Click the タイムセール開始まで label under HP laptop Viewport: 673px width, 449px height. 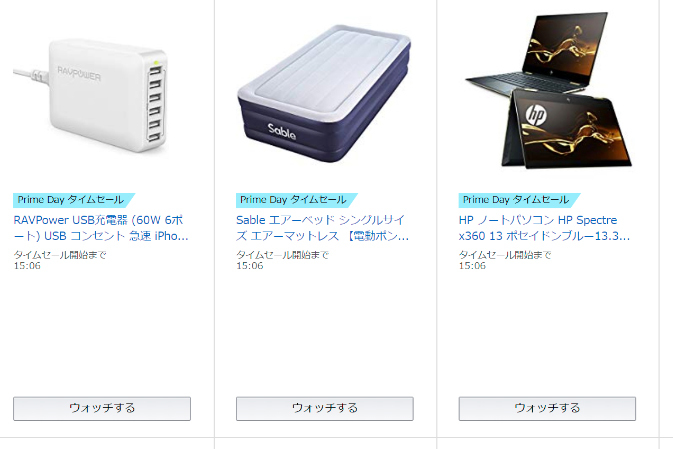[x=505, y=255]
